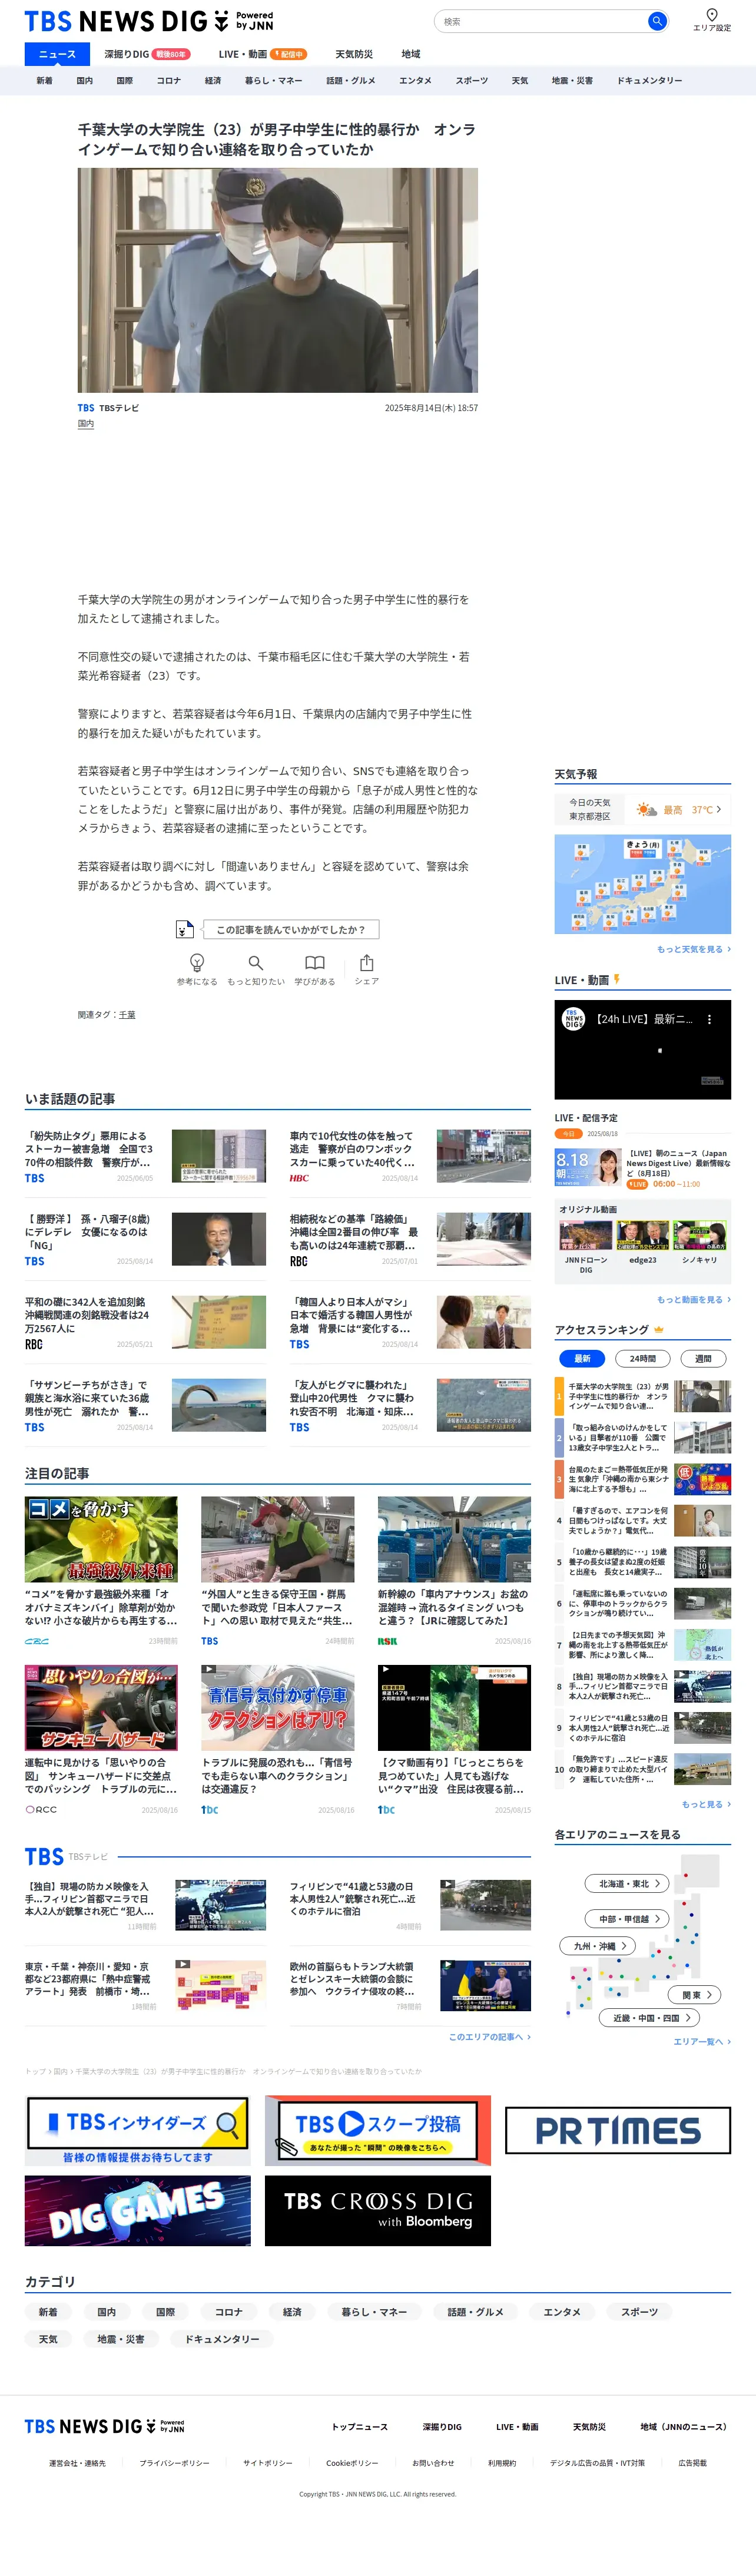Open the 青信号気付かず停車 article thumbnail
Viewport: 756px width, 2576px height.
pyautogui.click(x=278, y=1708)
